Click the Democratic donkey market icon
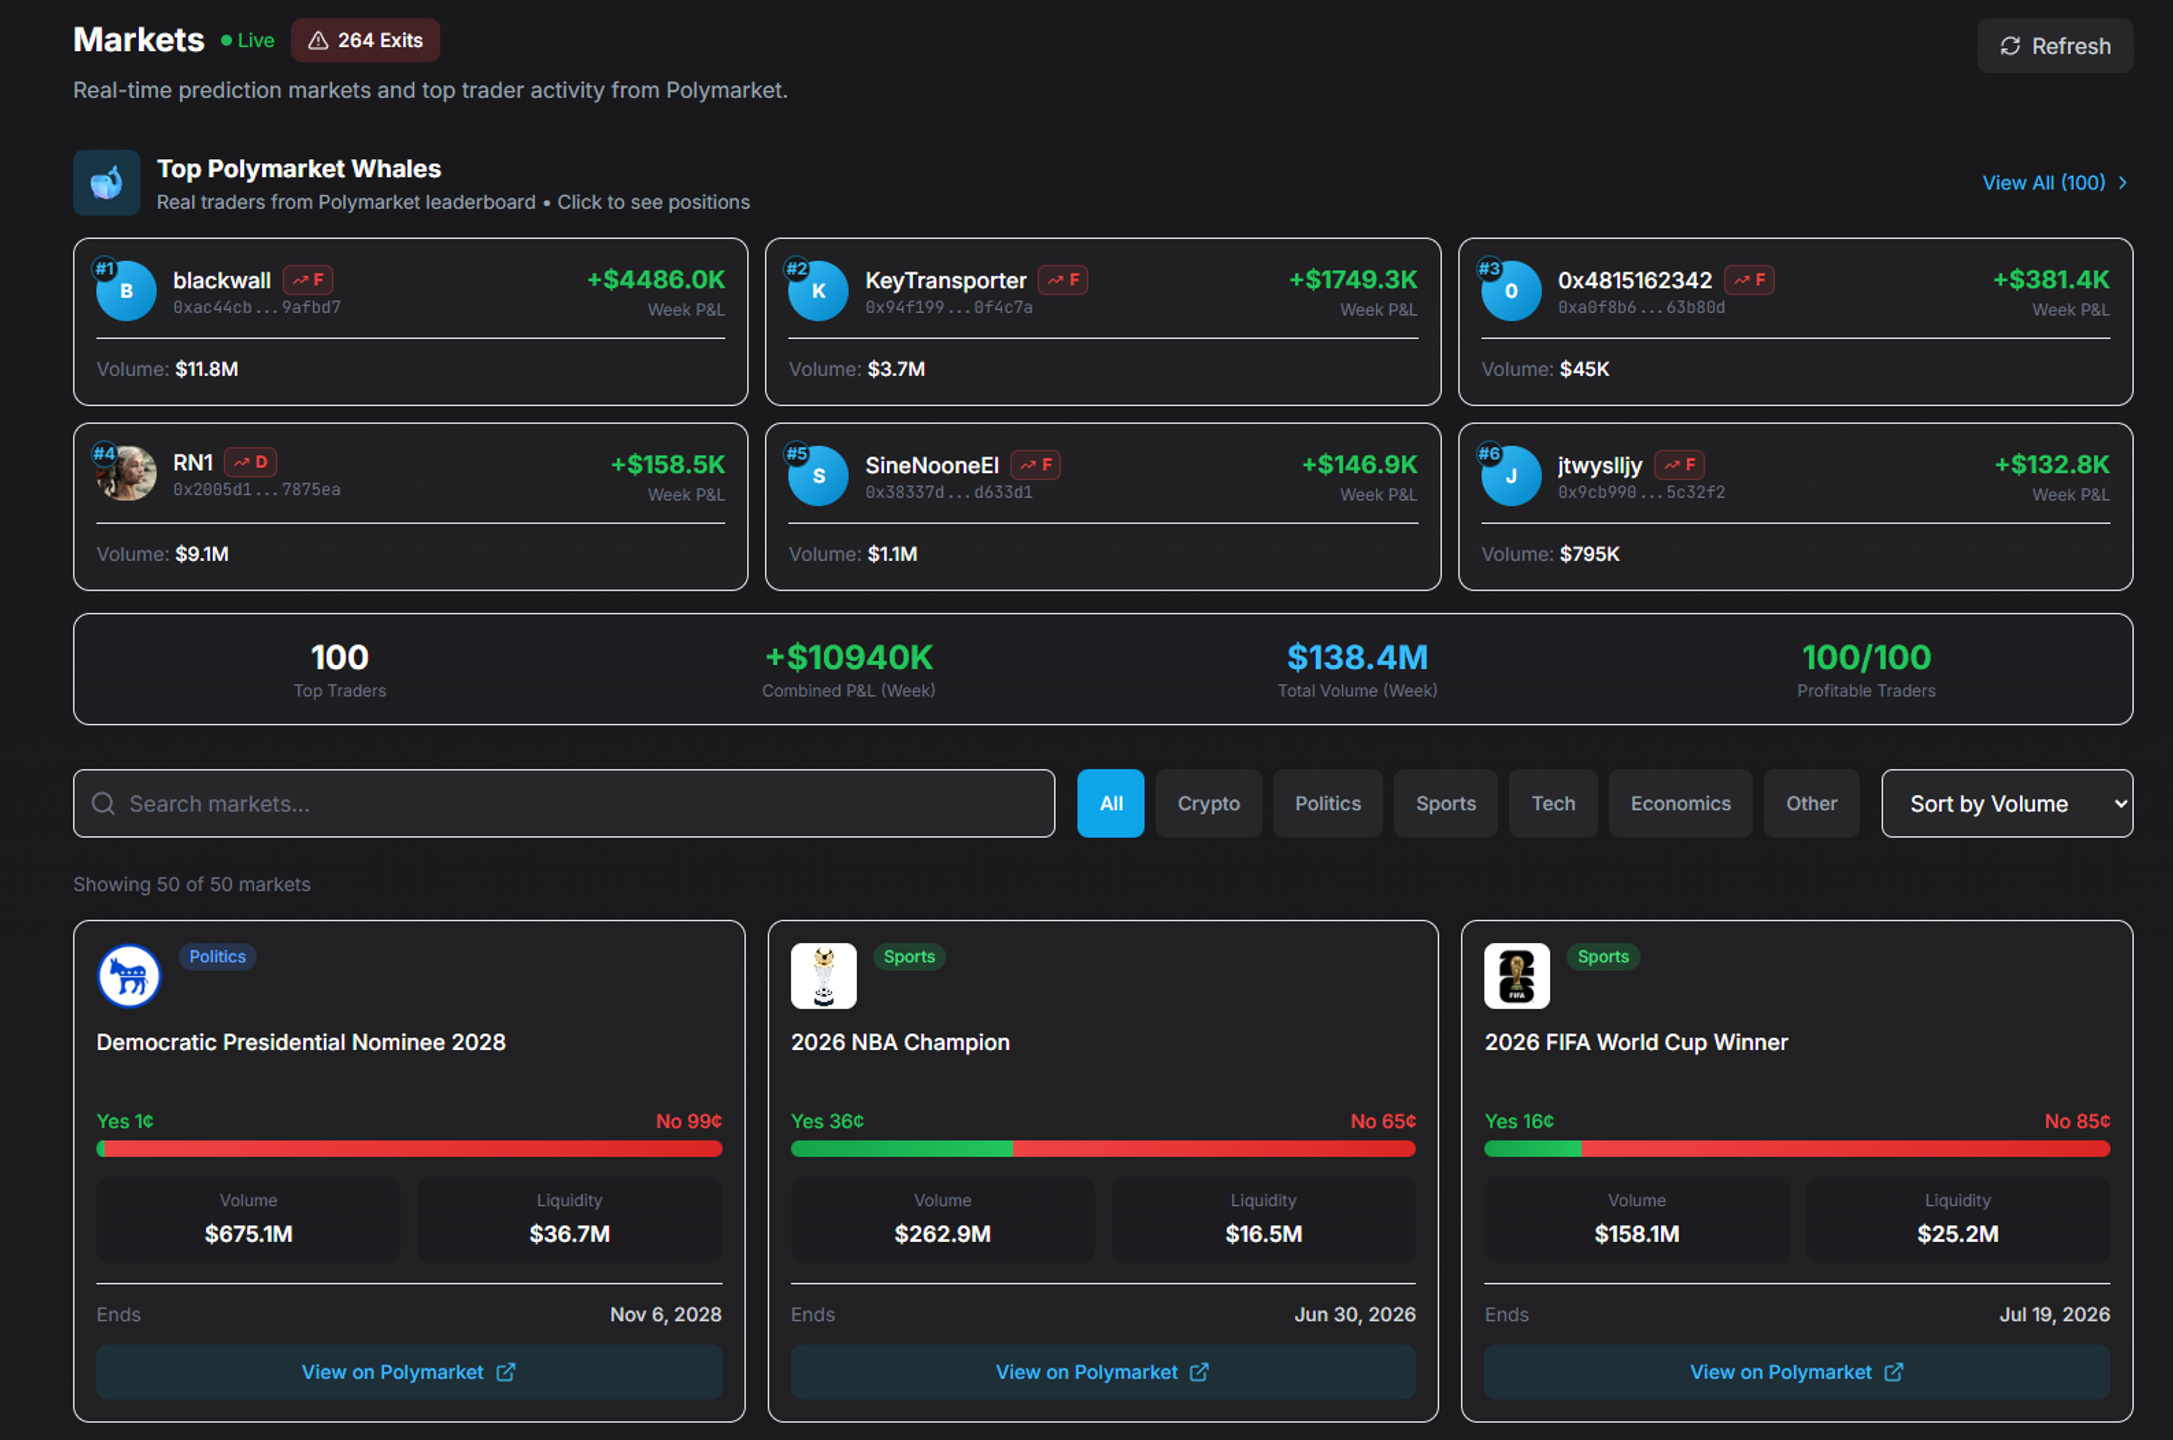The width and height of the screenshot is (2173, 1440). coord(129,976)
